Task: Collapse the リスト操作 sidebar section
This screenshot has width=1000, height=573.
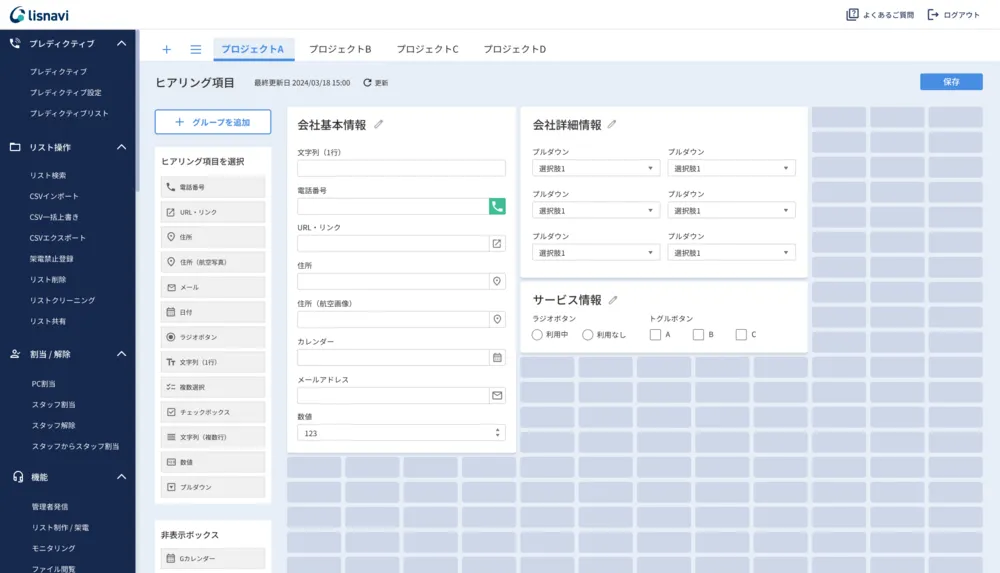Action: 121,147
